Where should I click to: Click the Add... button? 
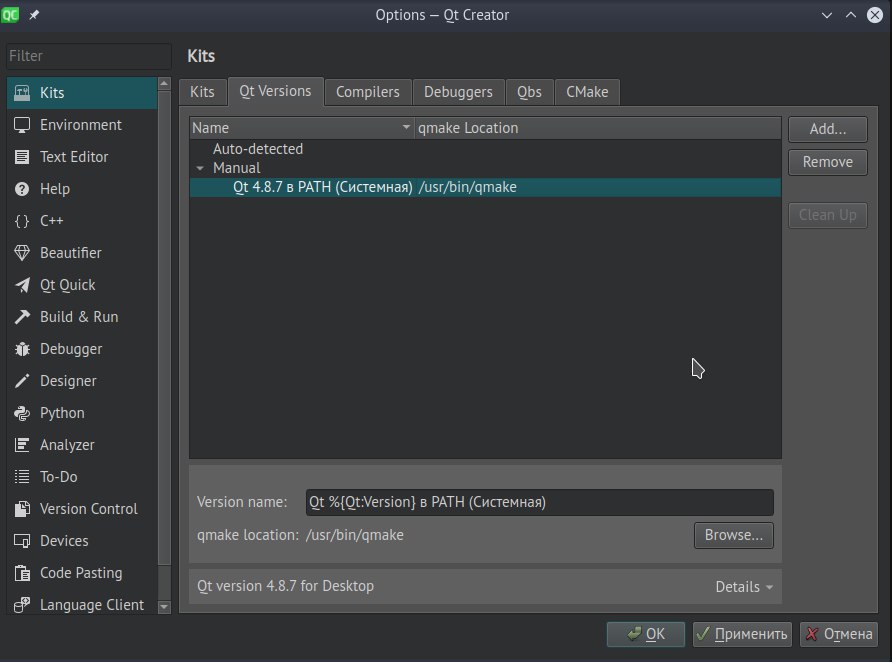pos(828,129)
